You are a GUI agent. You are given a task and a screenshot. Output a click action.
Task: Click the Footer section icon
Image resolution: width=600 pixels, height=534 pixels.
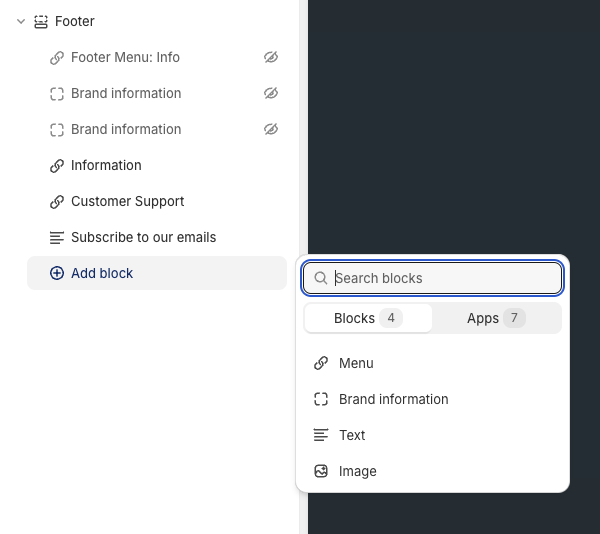pyautogui.click(x=40, y=21)
